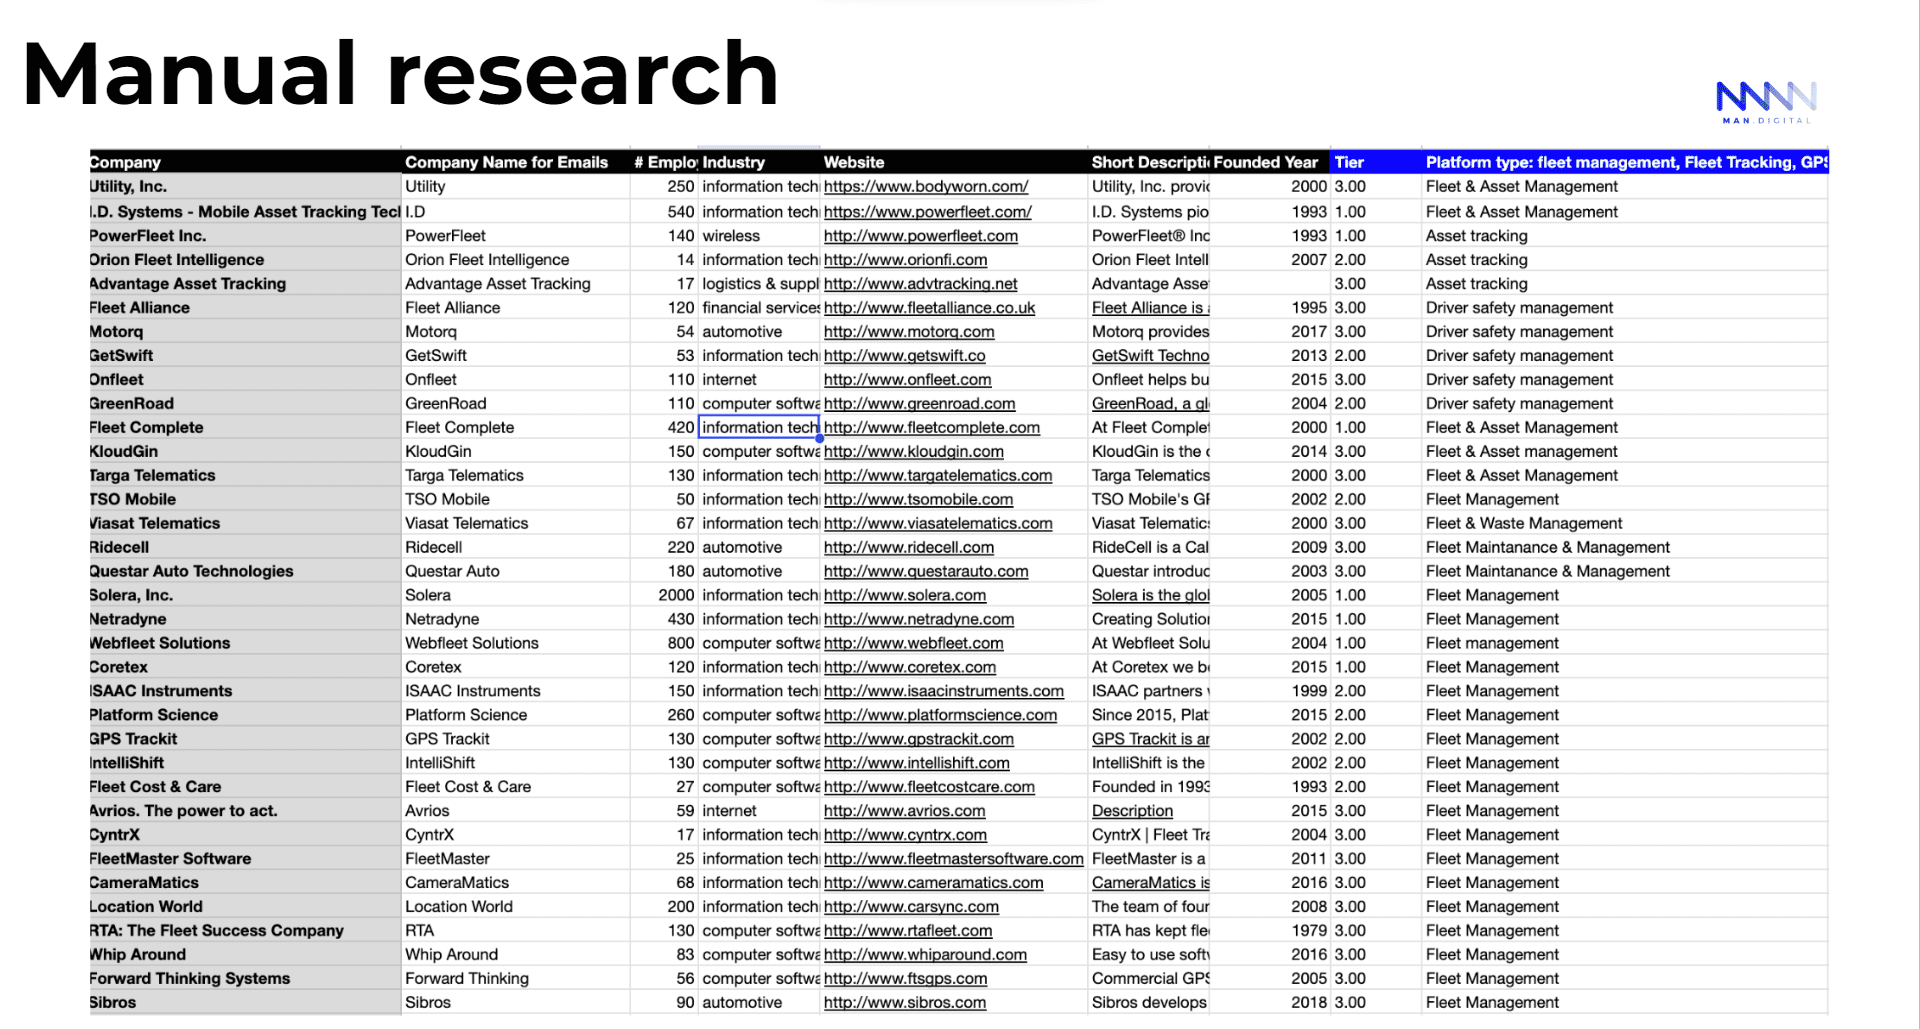Screen dimensions: 1920x1029
Task: Select the 'logistics & suppl' industry cell
Action: coord(759,284)
